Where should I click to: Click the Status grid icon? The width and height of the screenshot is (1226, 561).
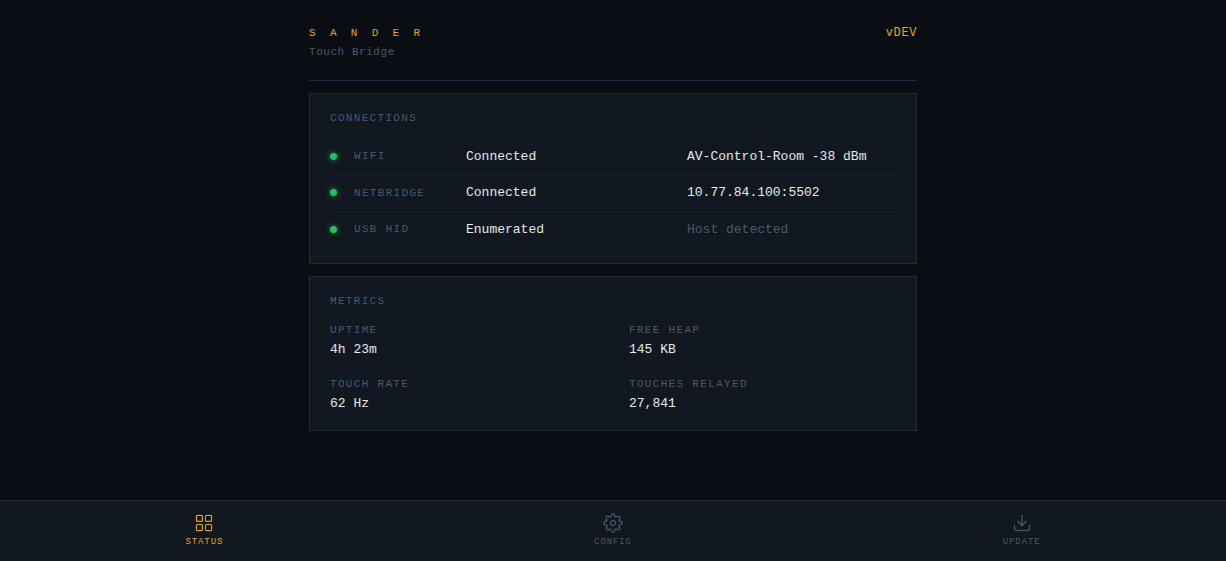[204, 523]
